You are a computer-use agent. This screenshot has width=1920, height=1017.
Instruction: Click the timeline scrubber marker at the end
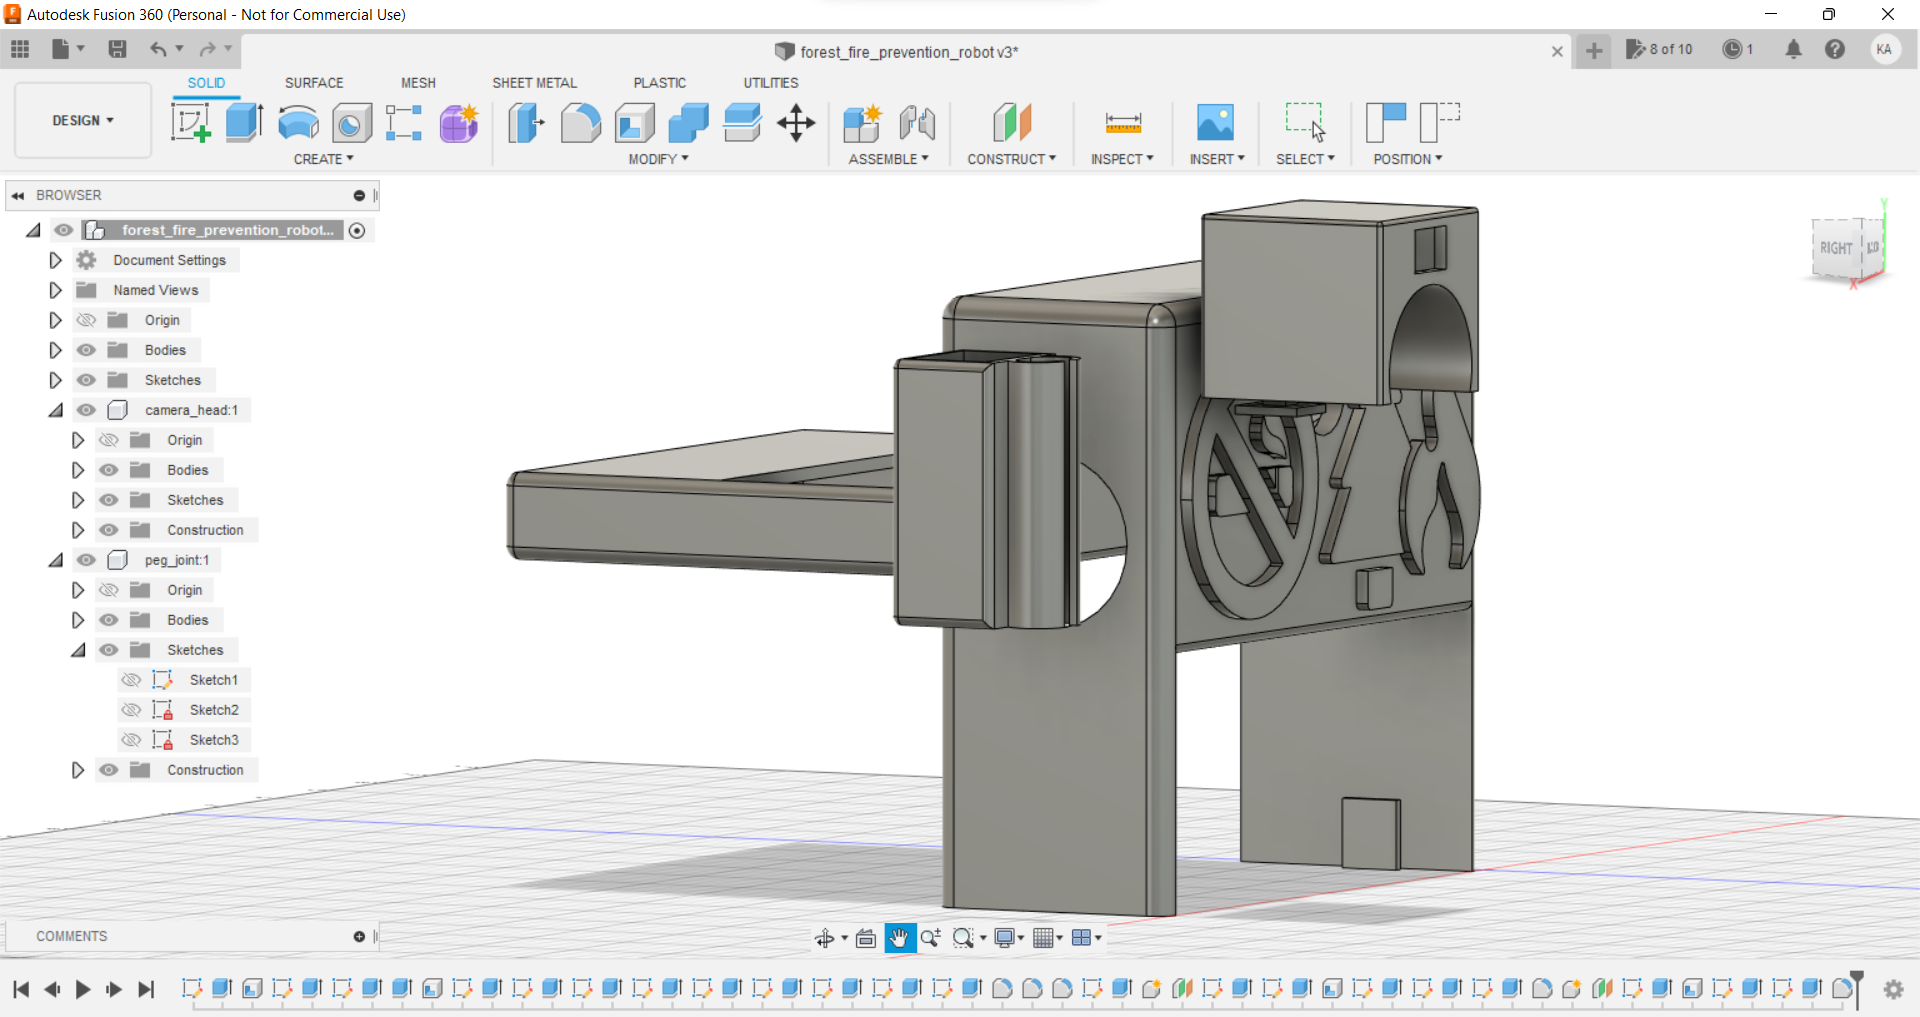click(1857, 989)
